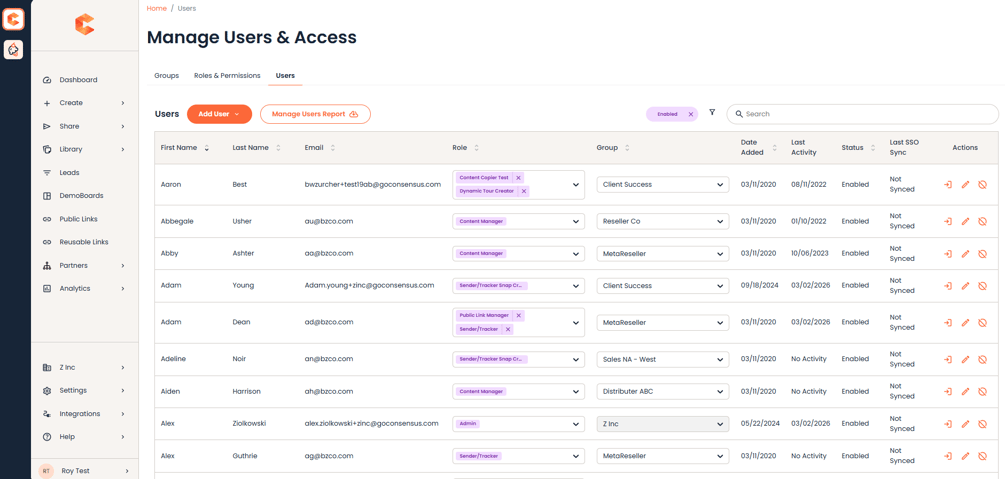Click the Search users field
Image resolution: width=1005 pixels, height=479 pixels.
click(x=862, y=114)
